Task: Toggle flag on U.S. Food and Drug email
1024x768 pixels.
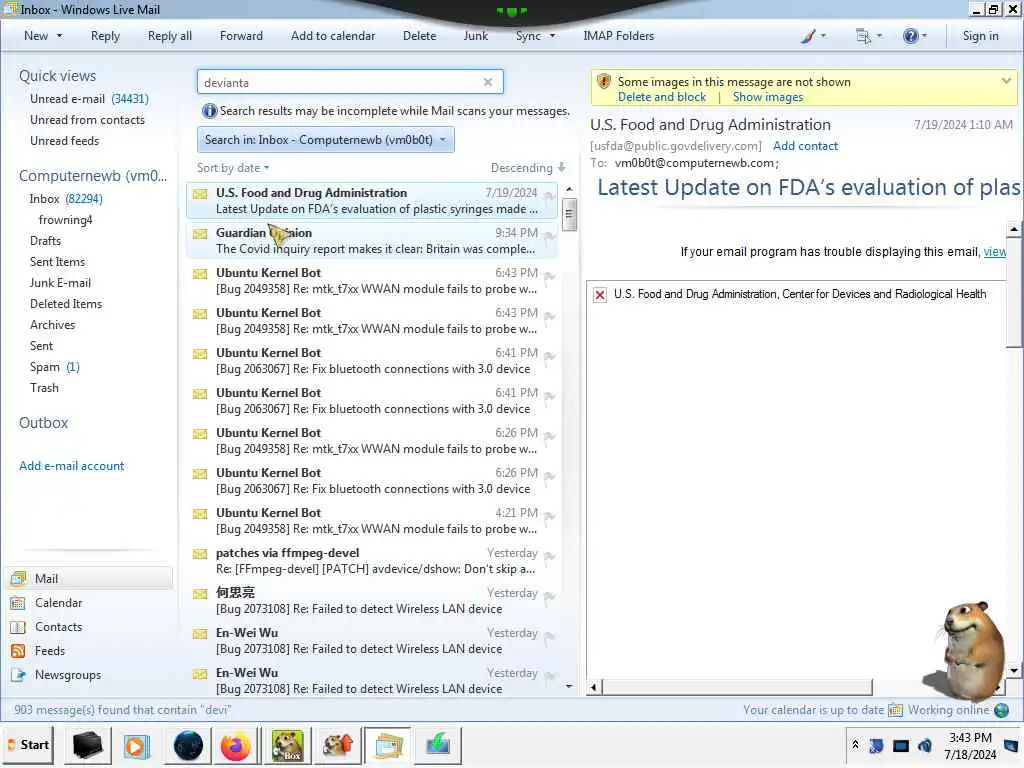Action: pyautogui.click(x=549, y=197)
